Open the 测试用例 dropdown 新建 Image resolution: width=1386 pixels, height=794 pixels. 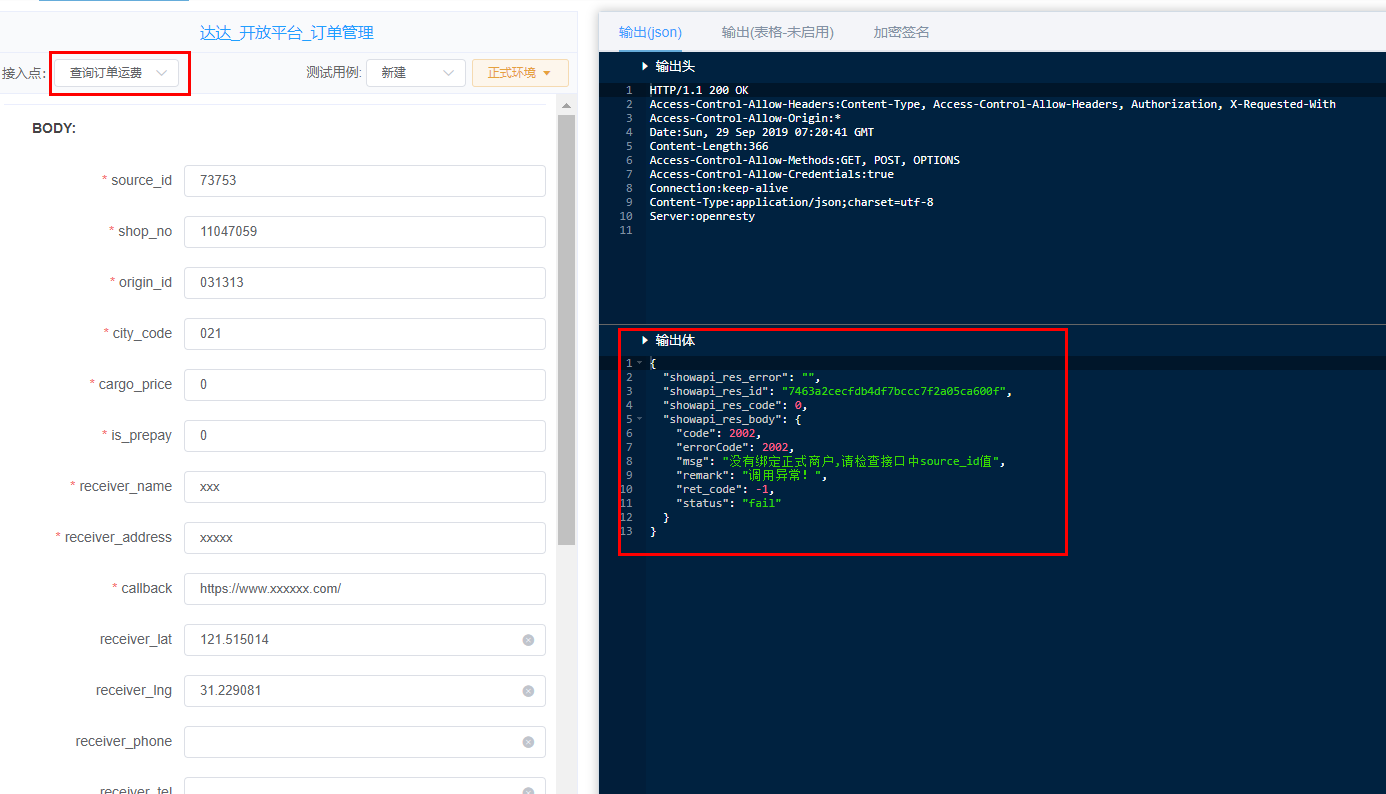point(416,73)
